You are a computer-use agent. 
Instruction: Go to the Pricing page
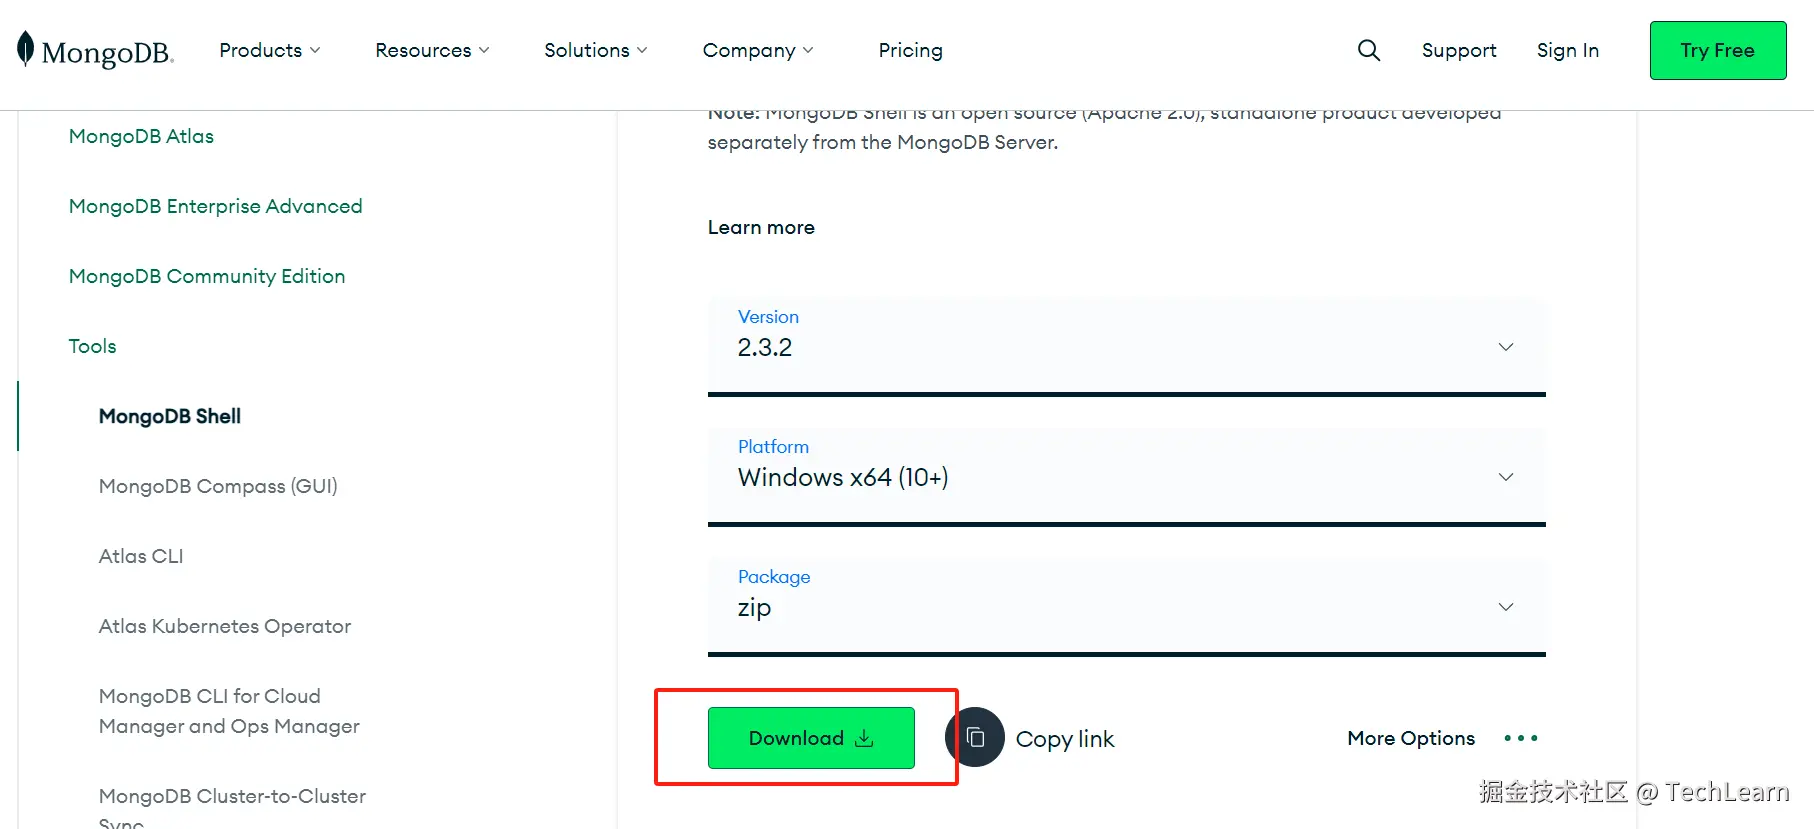(x=910, y=50)
